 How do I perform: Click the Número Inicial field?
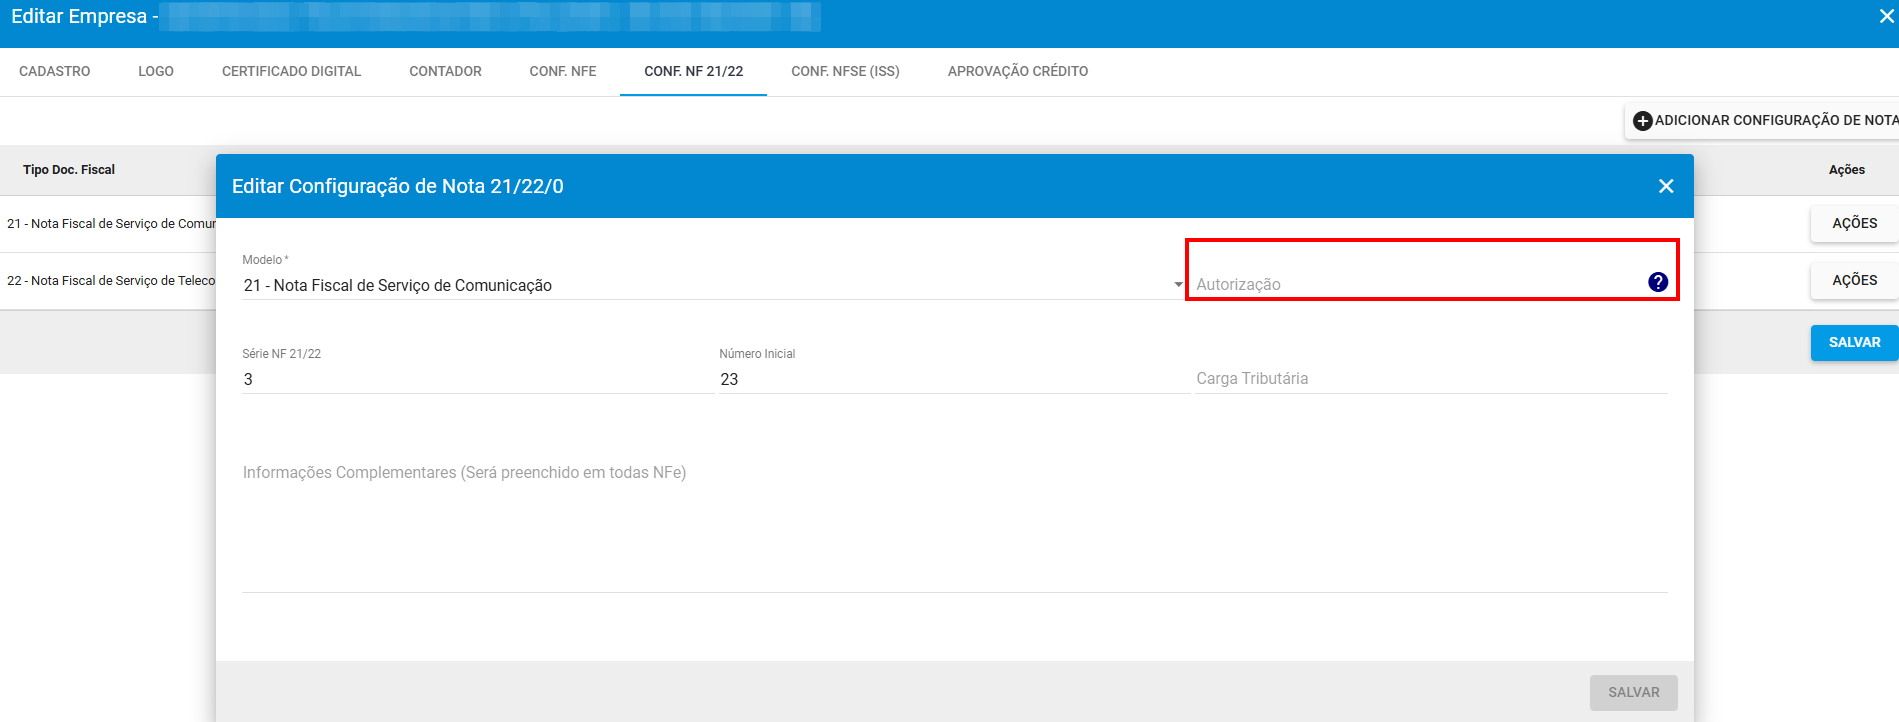tap(954, 379)
